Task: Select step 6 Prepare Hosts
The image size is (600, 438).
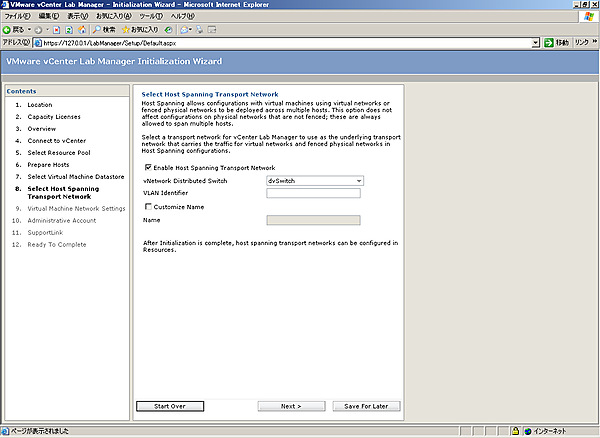Action: pyautogui.click(x=48, y=164)
